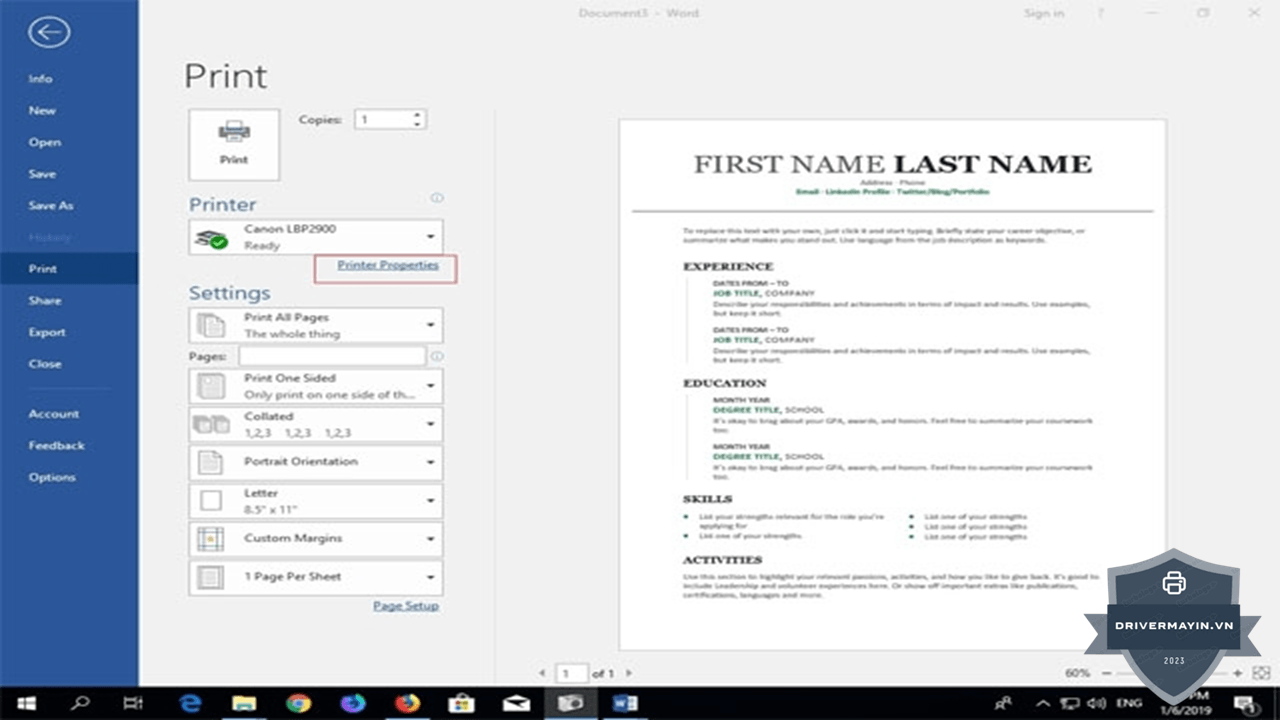This screenshot has width=1280, height=720.
Task: Select Export in the backstage menu
Action: (47, 332)
